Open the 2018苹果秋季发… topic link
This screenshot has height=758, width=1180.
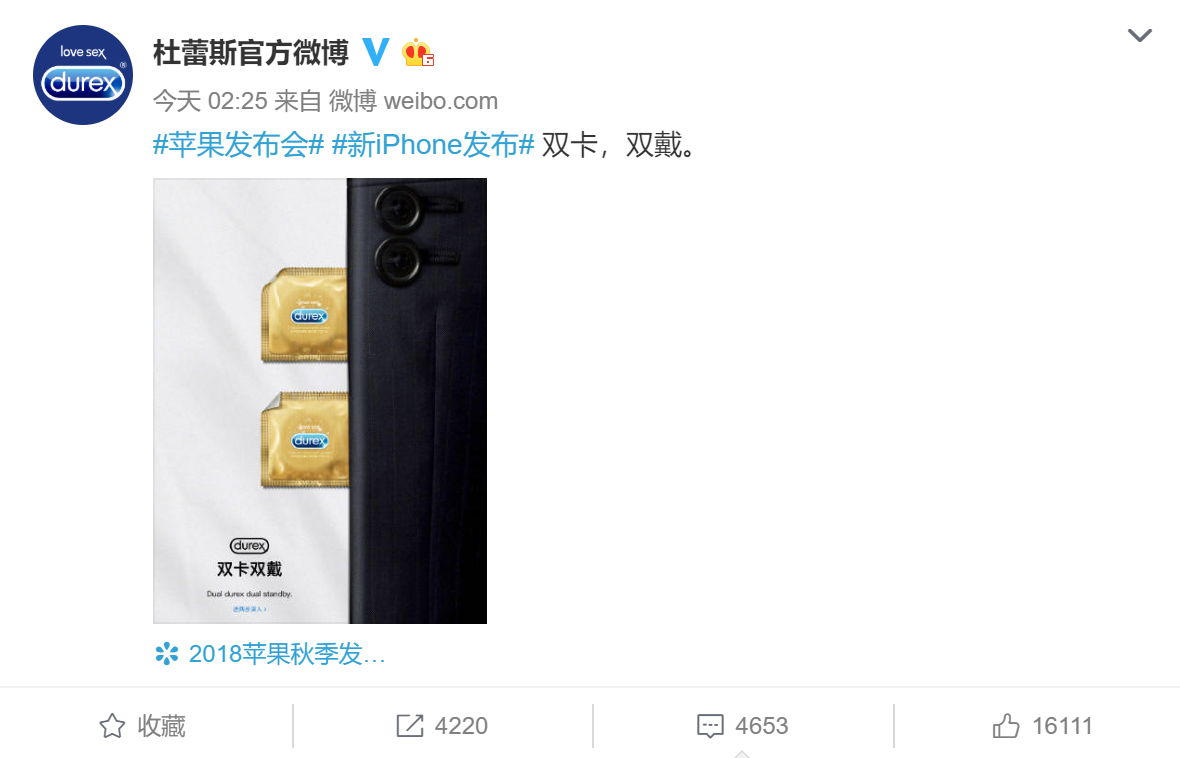(287, 653)
